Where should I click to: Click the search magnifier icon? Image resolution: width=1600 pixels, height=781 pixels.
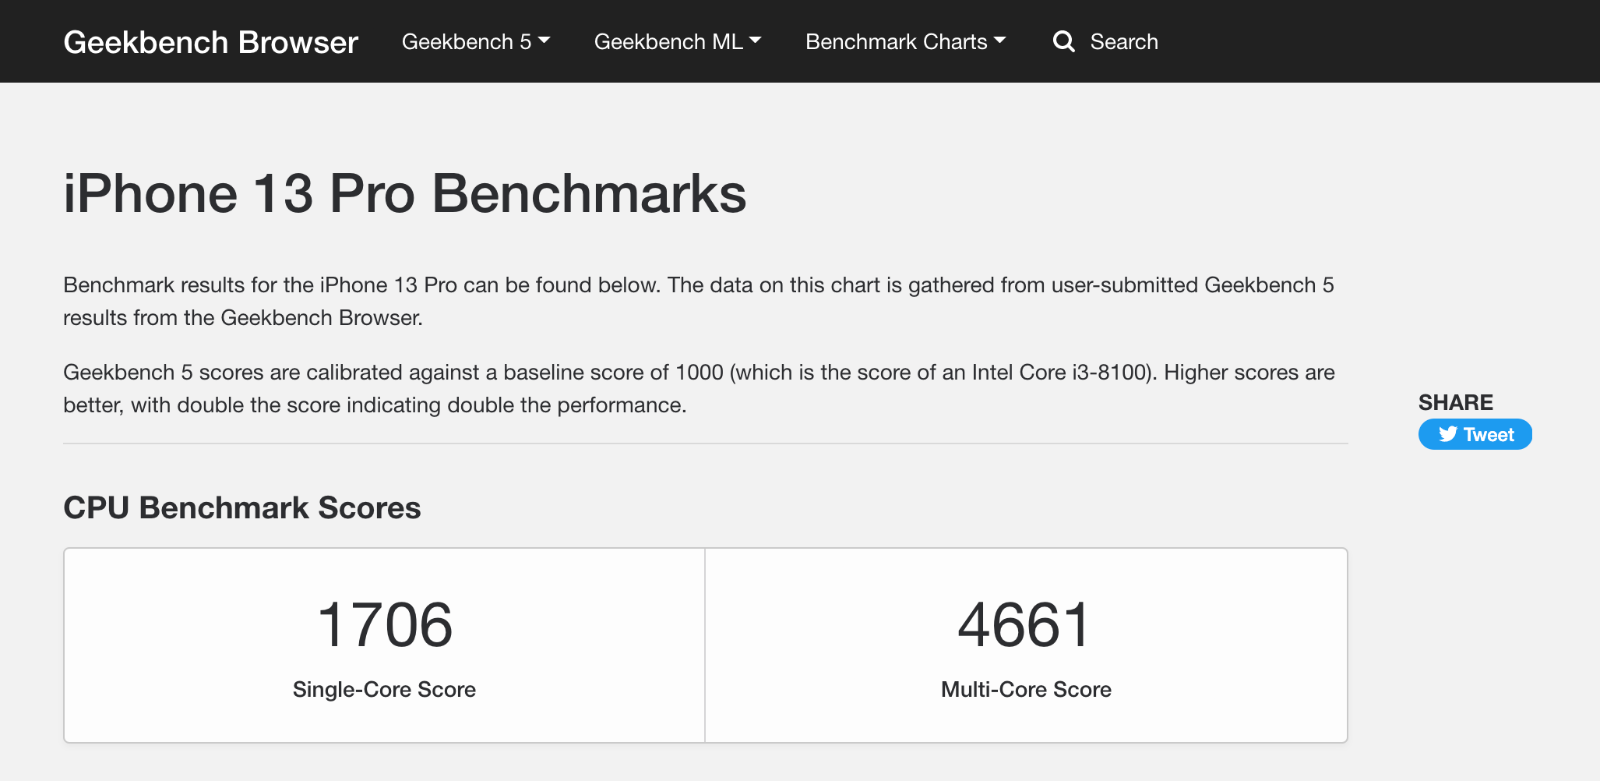point(1064,41)
